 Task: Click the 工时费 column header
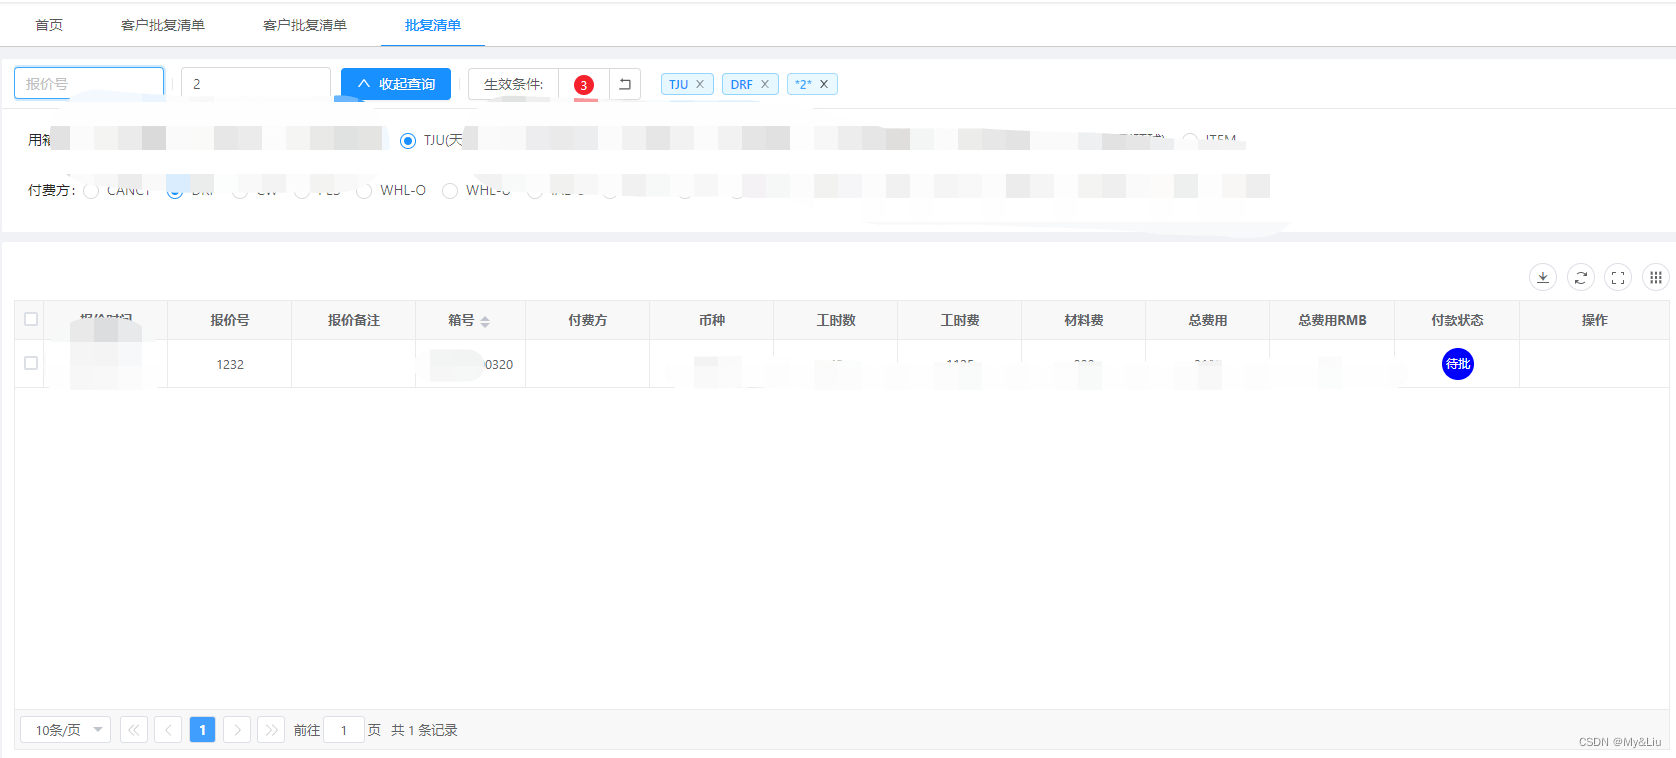(960, 320)
